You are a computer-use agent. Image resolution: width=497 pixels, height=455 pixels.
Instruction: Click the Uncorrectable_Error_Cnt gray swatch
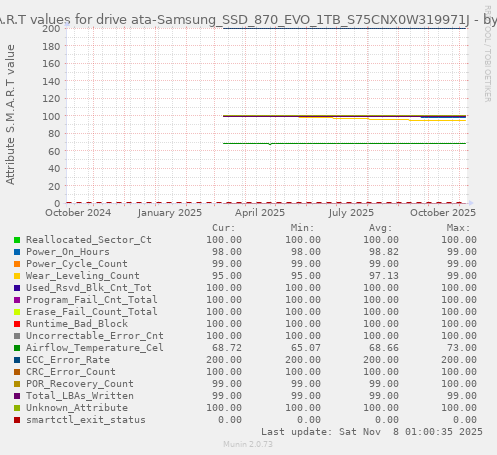coord(17,336)
